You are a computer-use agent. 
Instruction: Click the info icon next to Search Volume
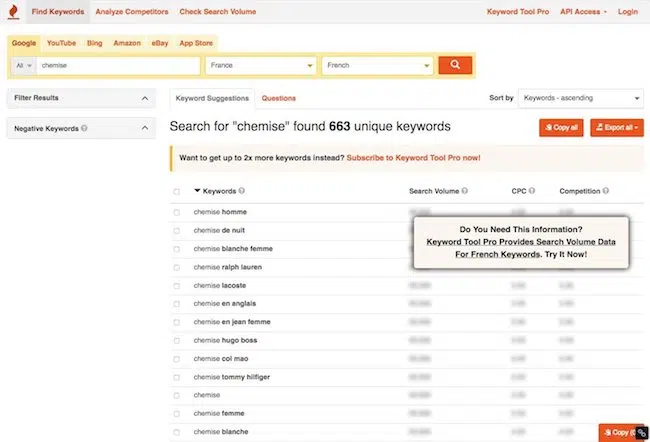(465, 191)
